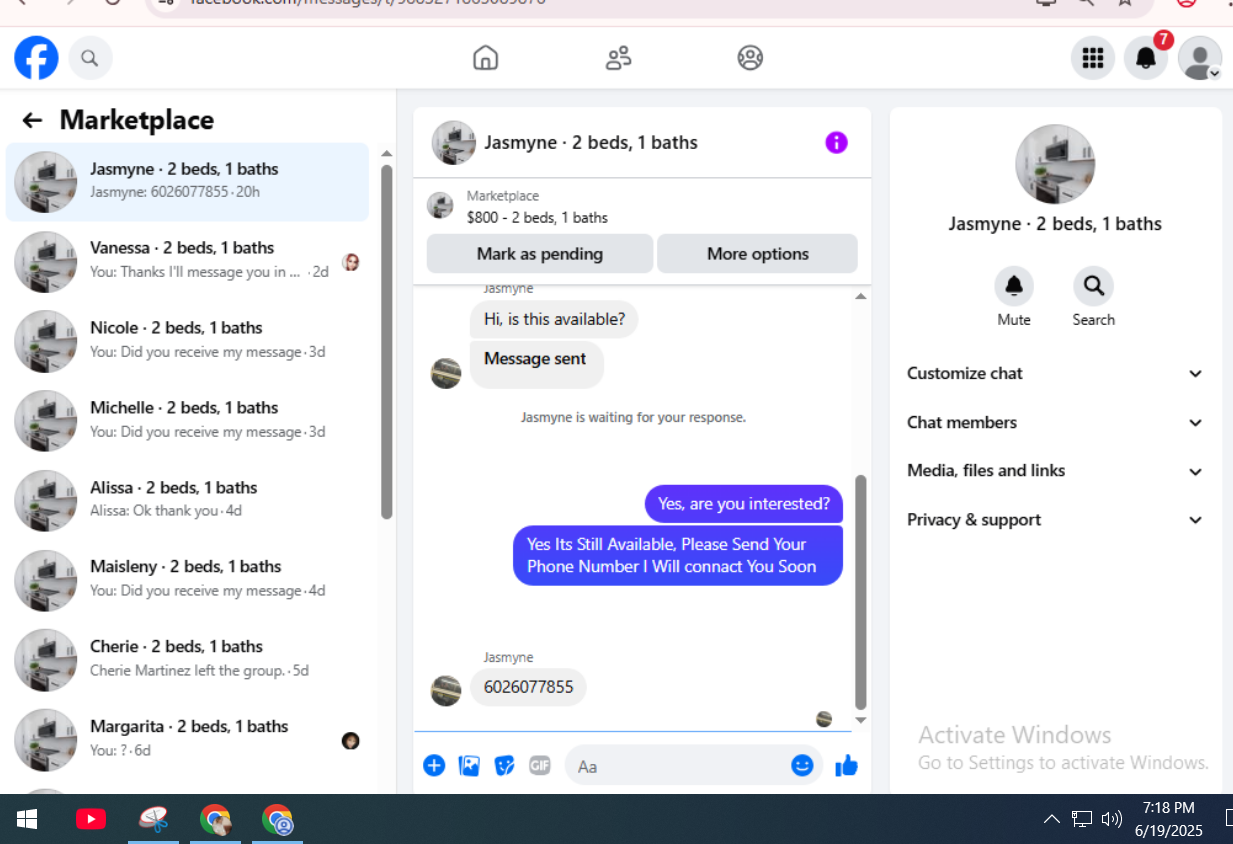Image resolution: width=1233 pixels, height=844 pixels.
Task: Attach a file using the photo icon
Action: [469, 766]
